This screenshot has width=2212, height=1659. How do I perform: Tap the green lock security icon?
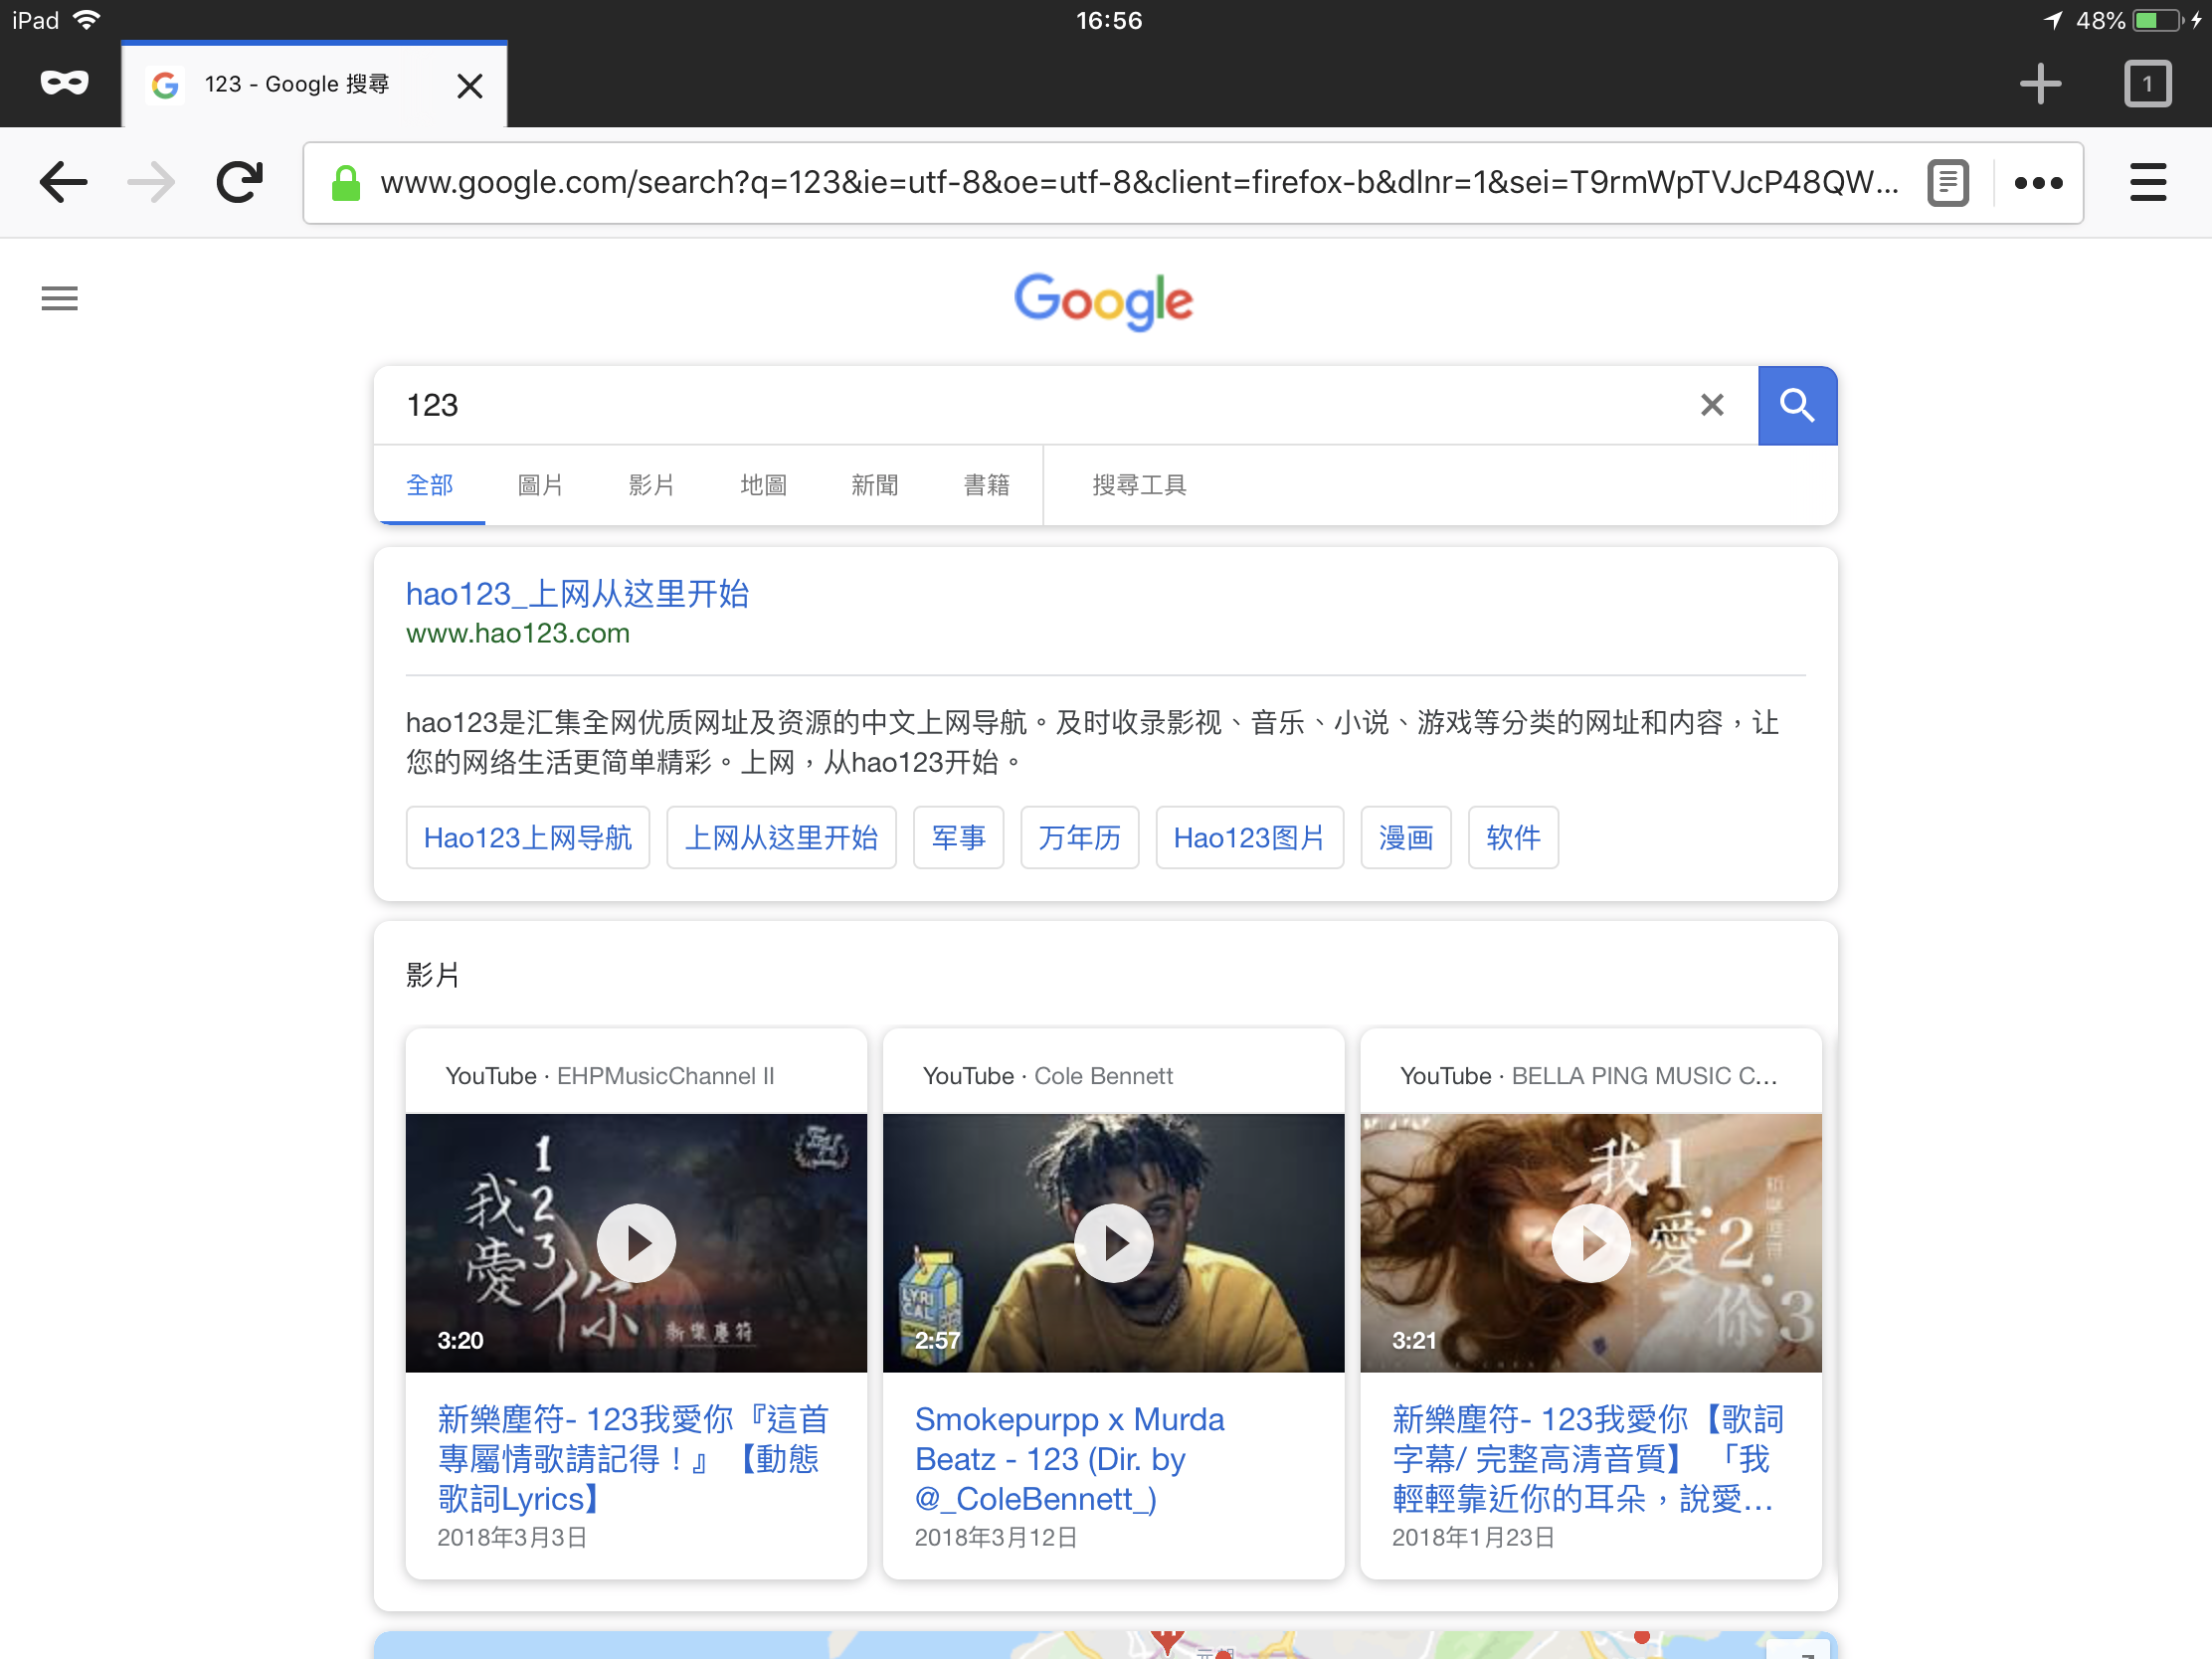pyautogui.click(x=346, y=183)
